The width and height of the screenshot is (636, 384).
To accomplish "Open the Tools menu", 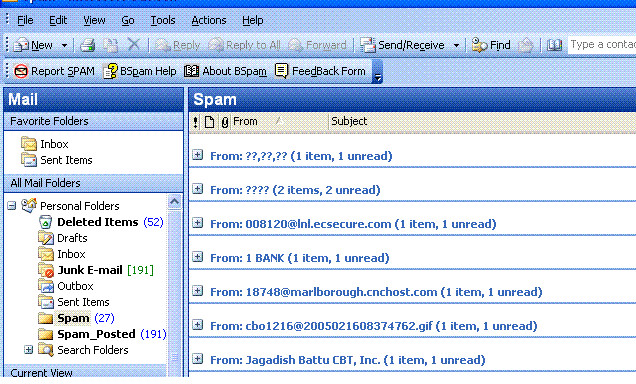I will 163,20.
